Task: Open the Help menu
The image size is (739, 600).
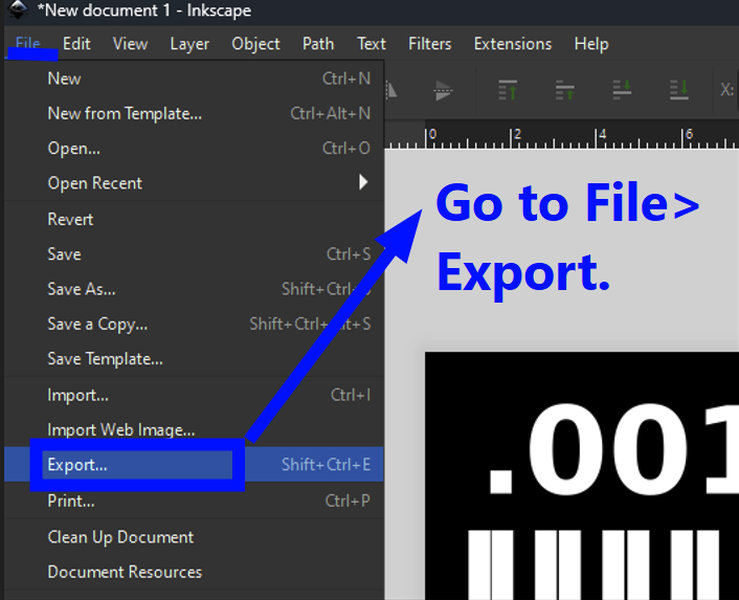Action: point(591,44)
